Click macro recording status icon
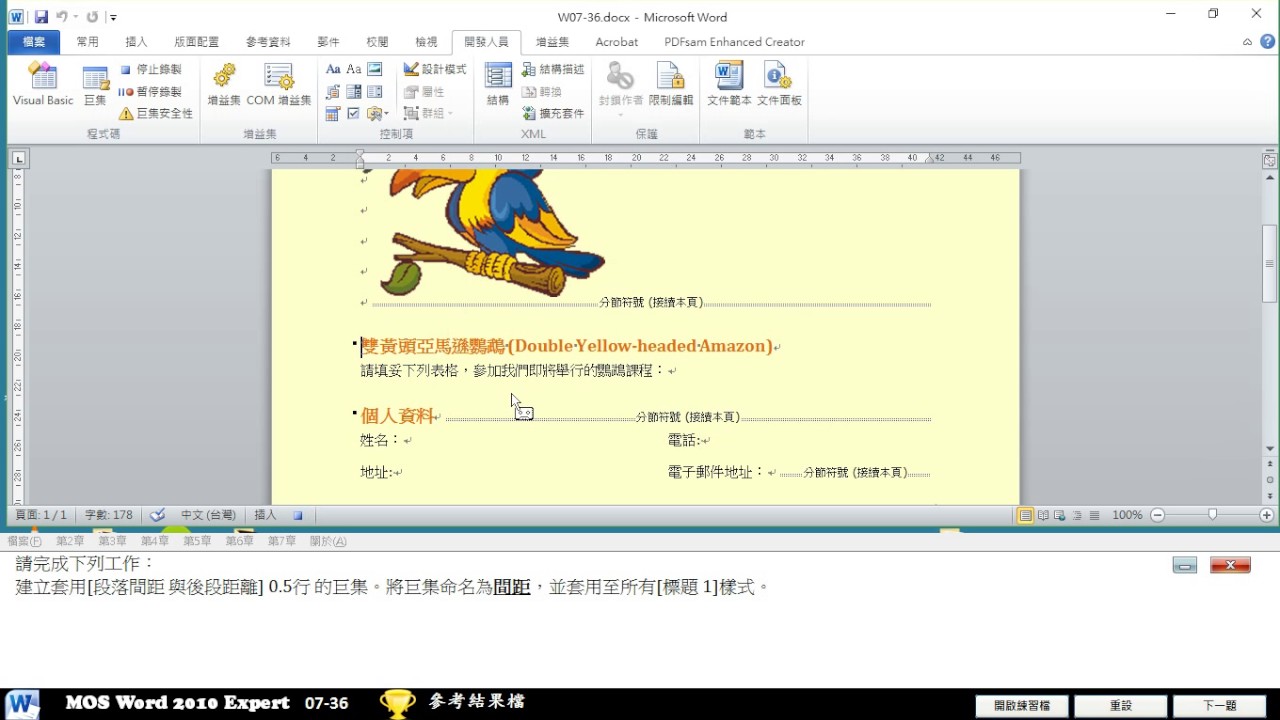Viewport: 1280px width, 720px height. click(297, 515)
